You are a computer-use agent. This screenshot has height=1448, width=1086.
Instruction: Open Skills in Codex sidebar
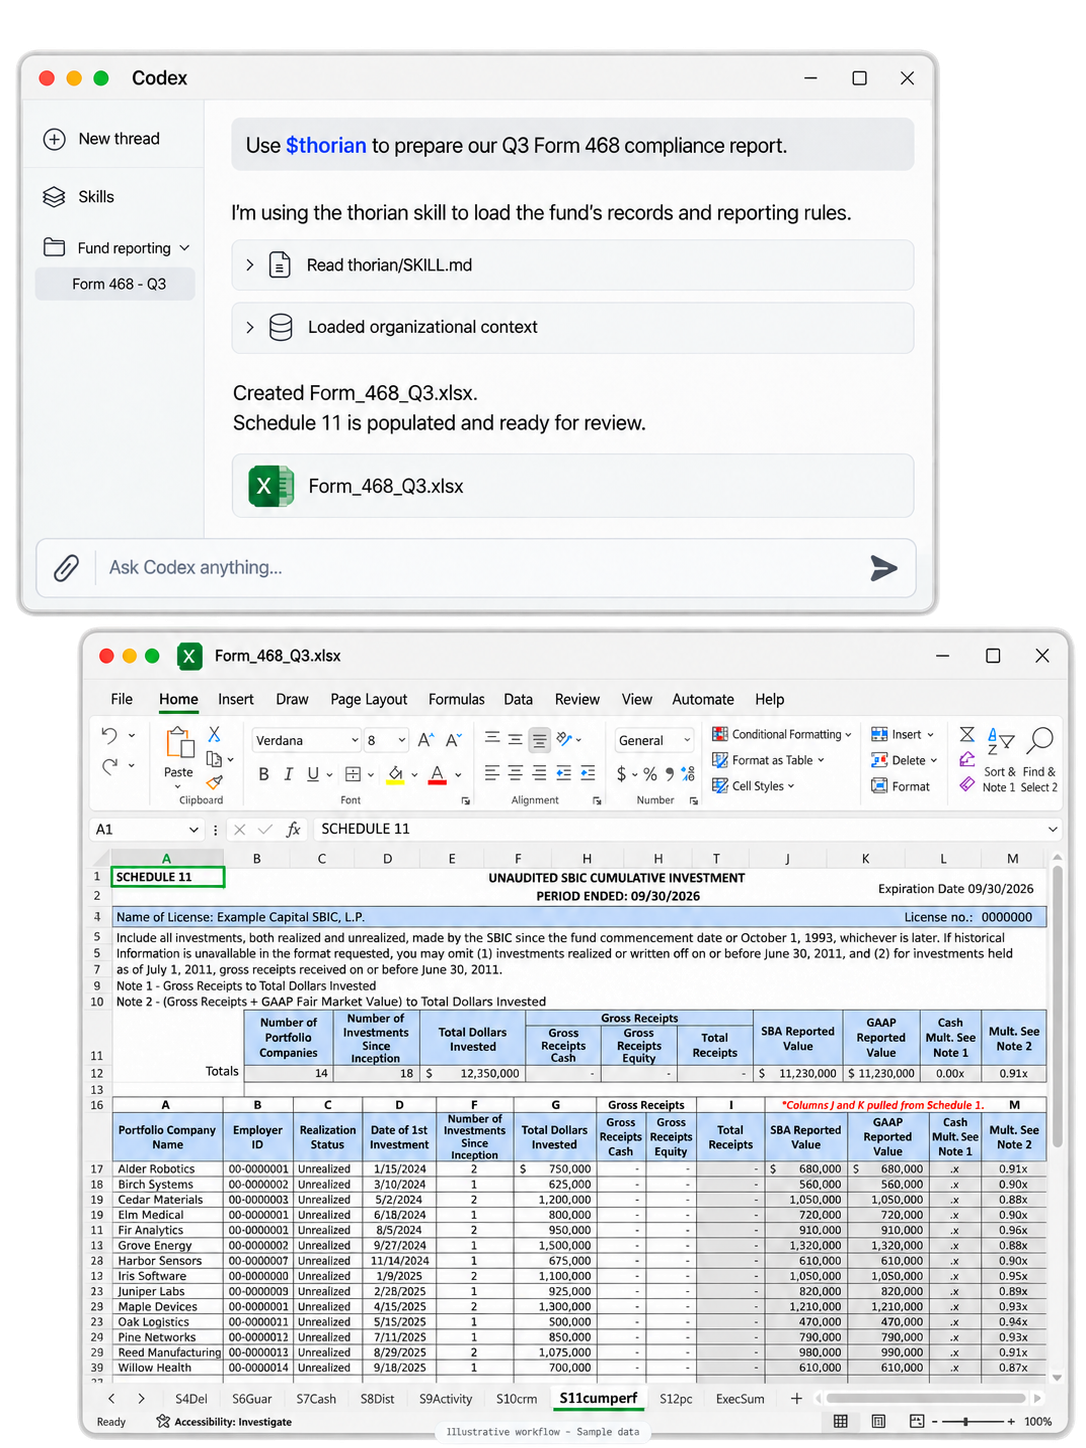79,197
